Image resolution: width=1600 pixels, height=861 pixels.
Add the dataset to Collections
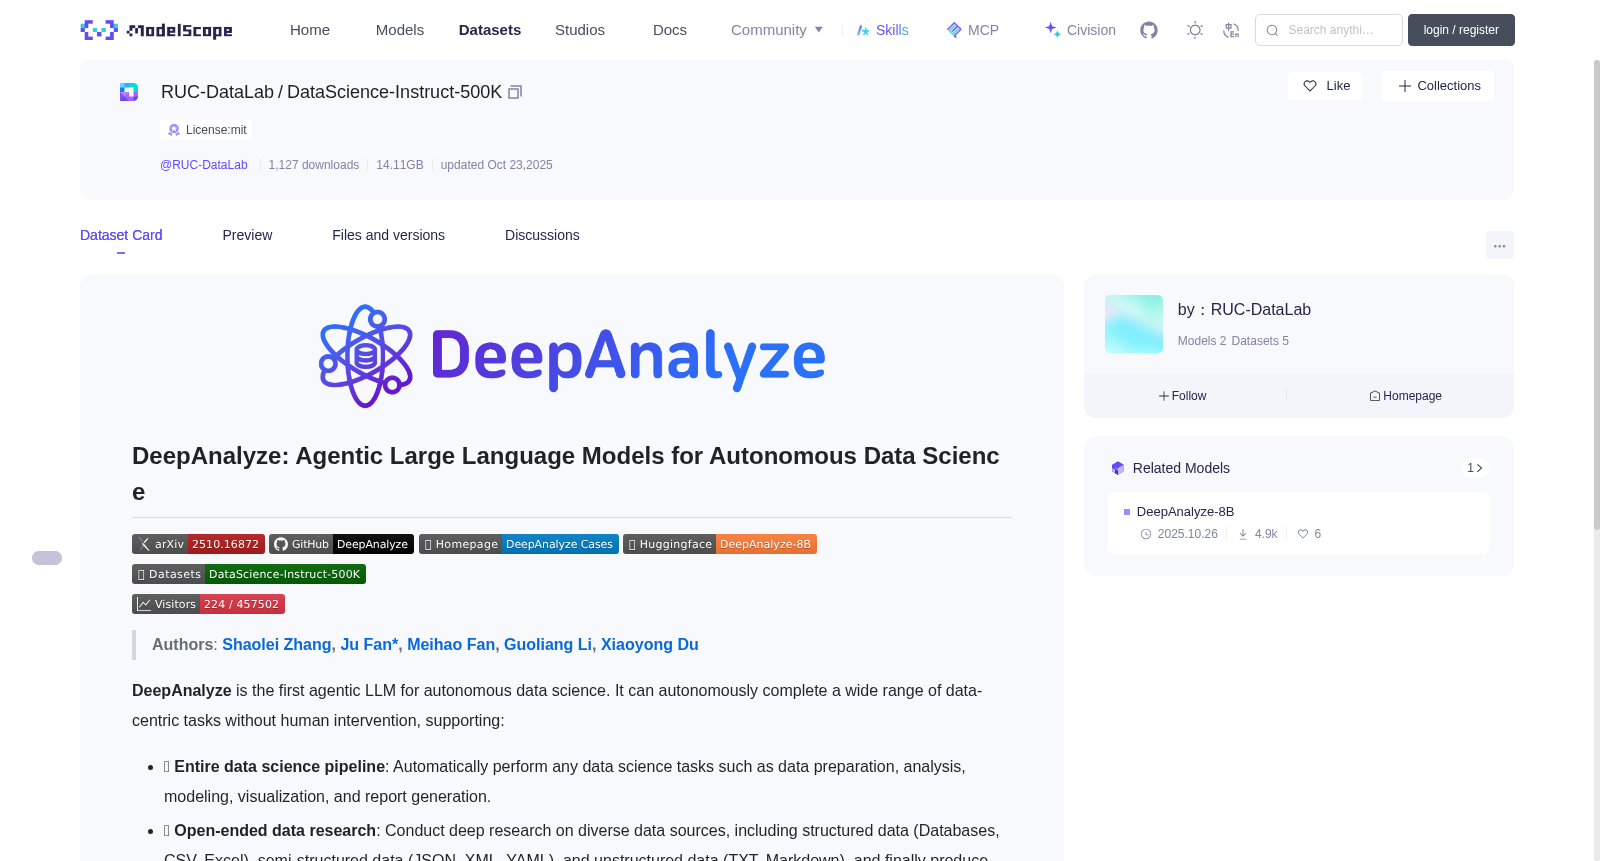(x=1438, y=86)
